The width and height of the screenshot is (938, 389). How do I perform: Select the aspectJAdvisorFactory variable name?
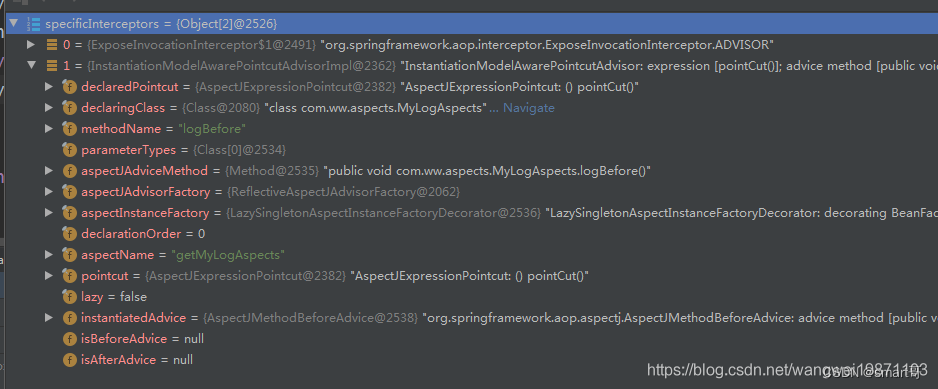[146, 192]
